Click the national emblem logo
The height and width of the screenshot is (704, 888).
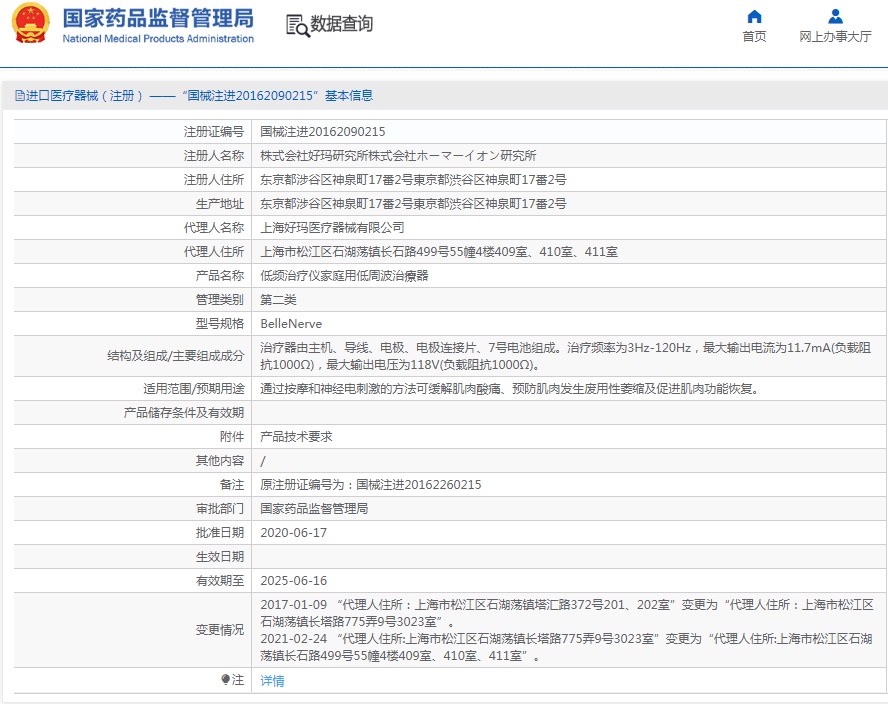pyautogui.click(x=30, y=25)
